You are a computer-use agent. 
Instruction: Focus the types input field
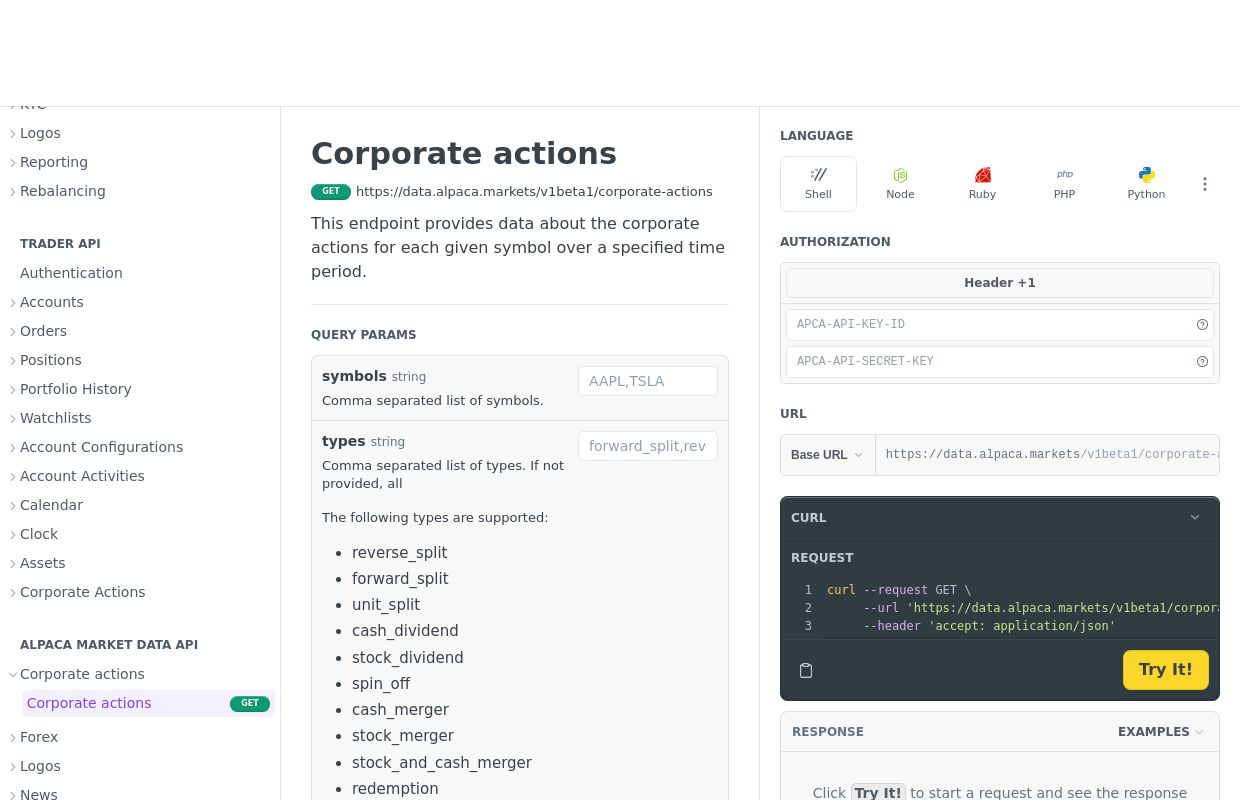point(648,446)
